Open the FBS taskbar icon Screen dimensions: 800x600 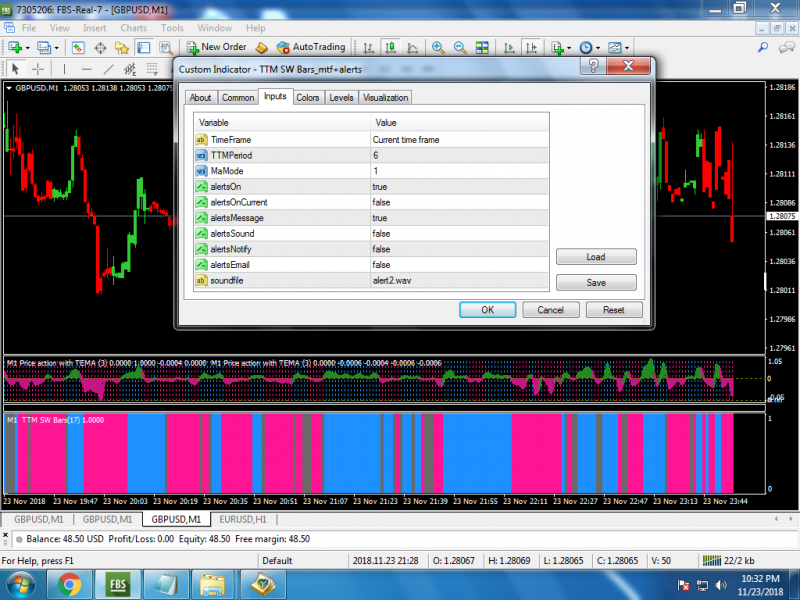pyautogui.click(x=118, y=585)
